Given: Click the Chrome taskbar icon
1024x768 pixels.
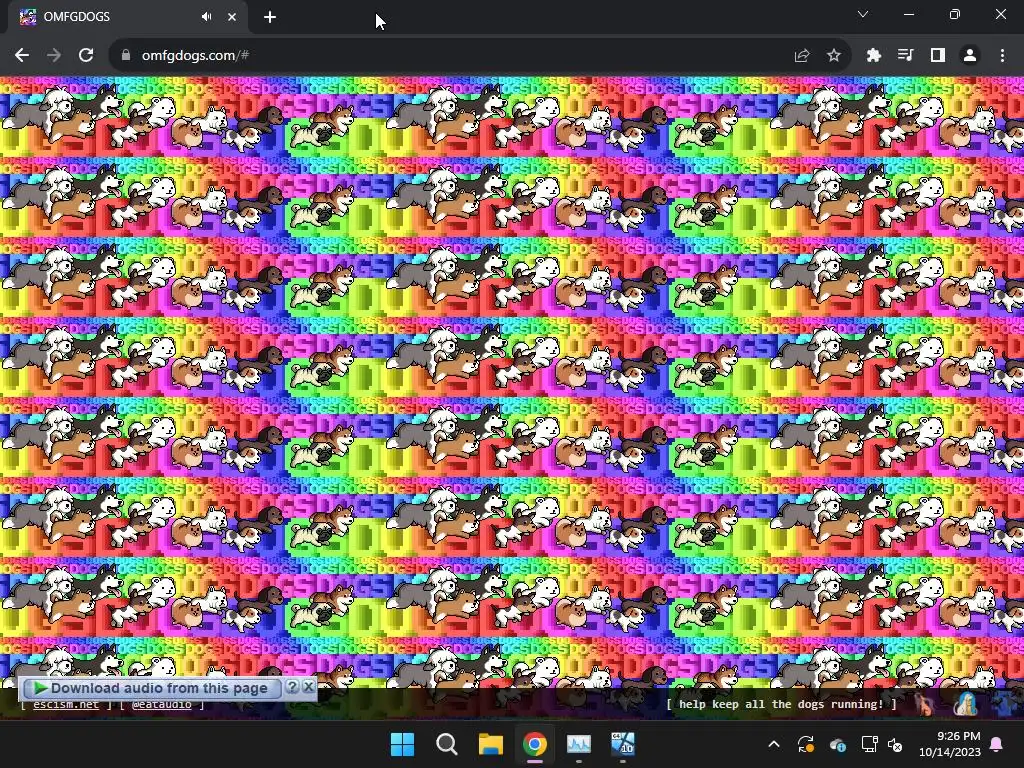Looking at the screenshot, I should click(534, 744).
